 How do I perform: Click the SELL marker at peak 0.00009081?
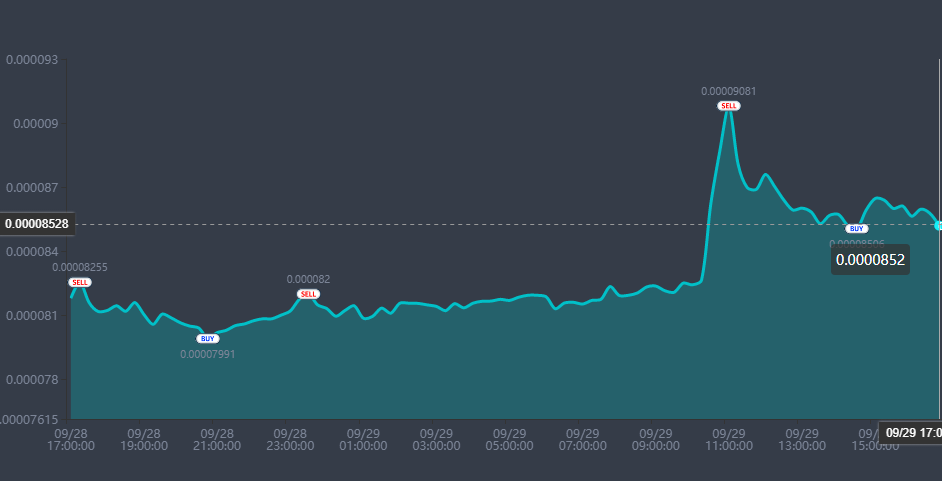pyautogui.click(x=729, y=106)
